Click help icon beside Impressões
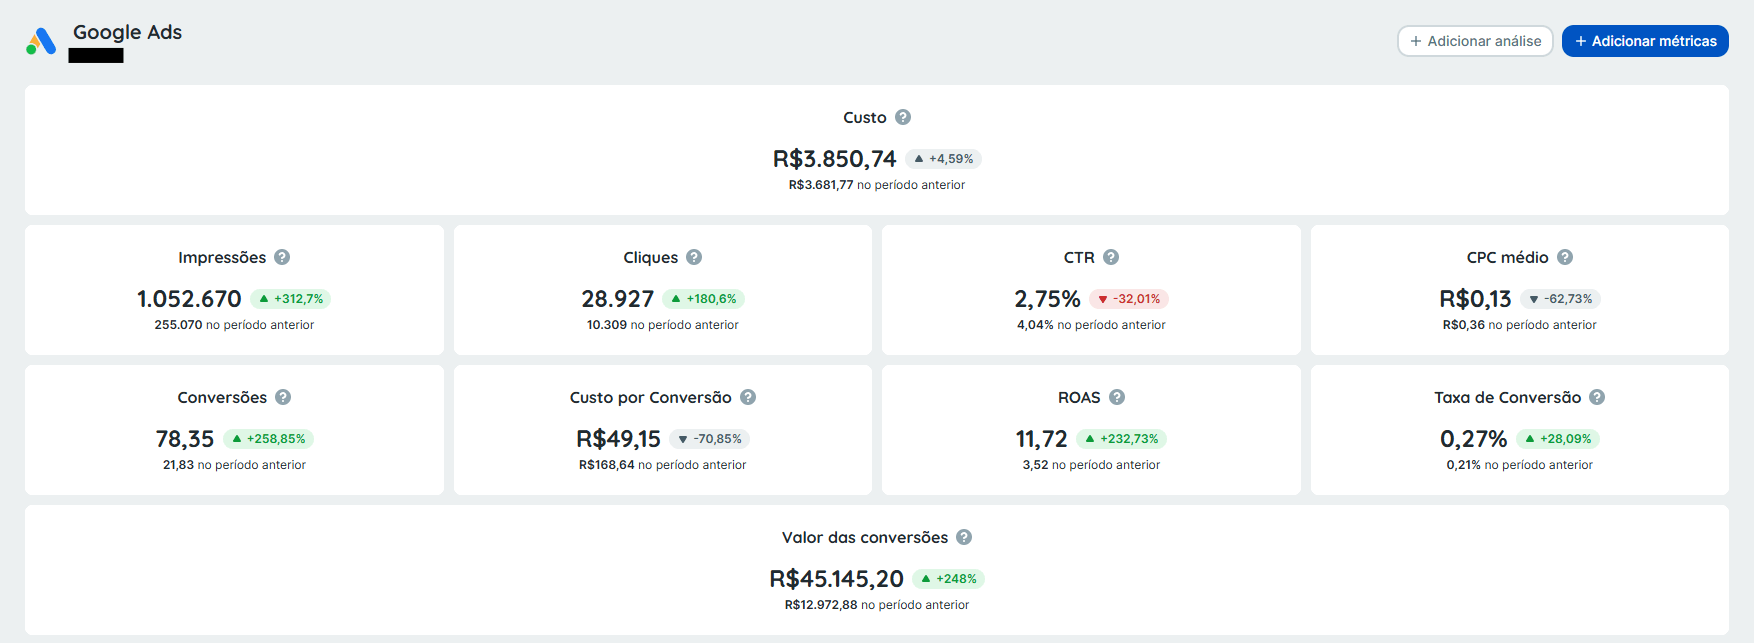This screenshot has height=643, width=1754. [x=282, y=257]
